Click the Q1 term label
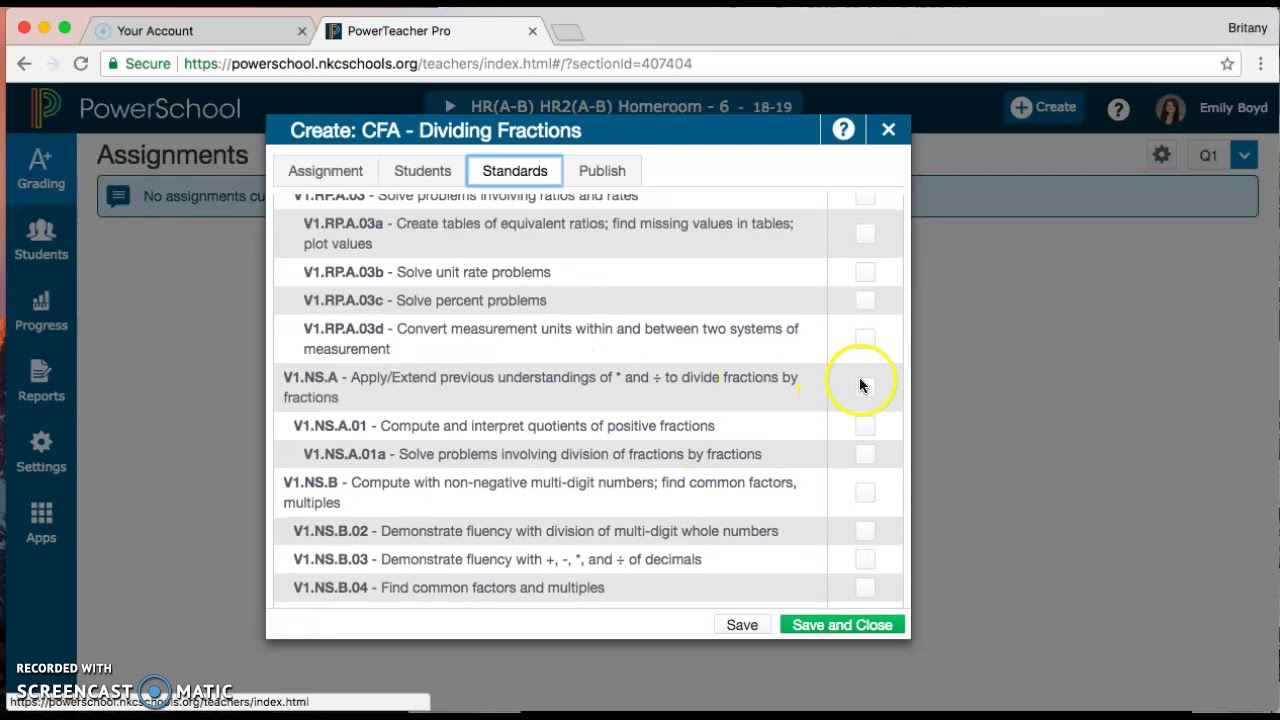 [1209, 155]
